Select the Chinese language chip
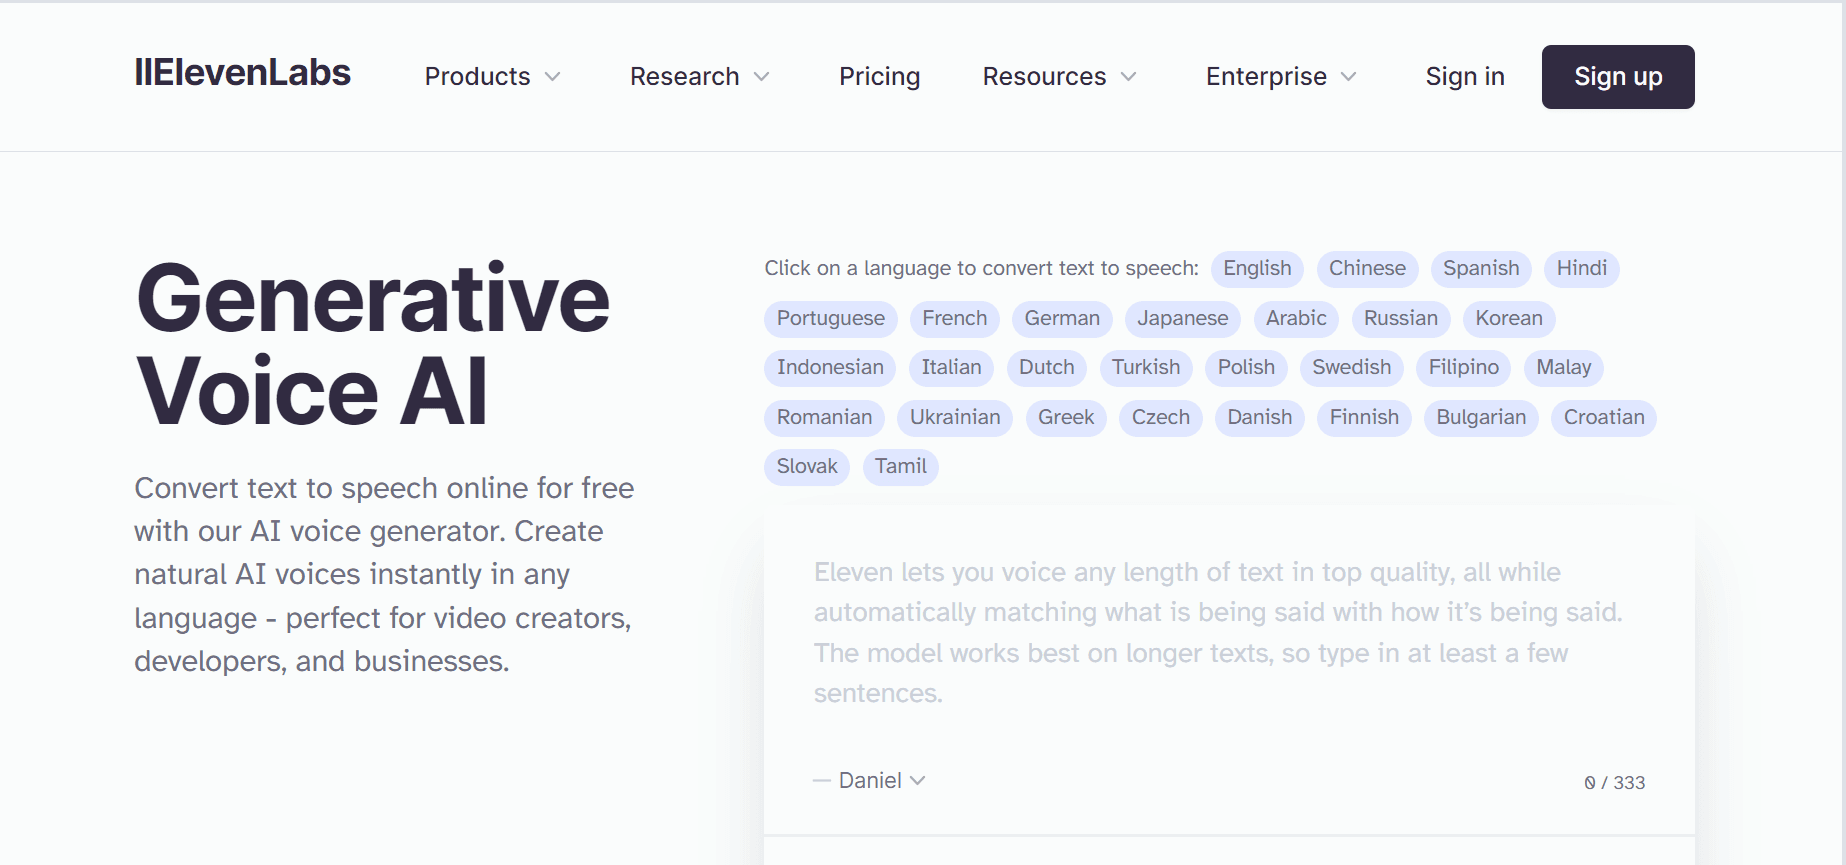 pos(1367,269)
